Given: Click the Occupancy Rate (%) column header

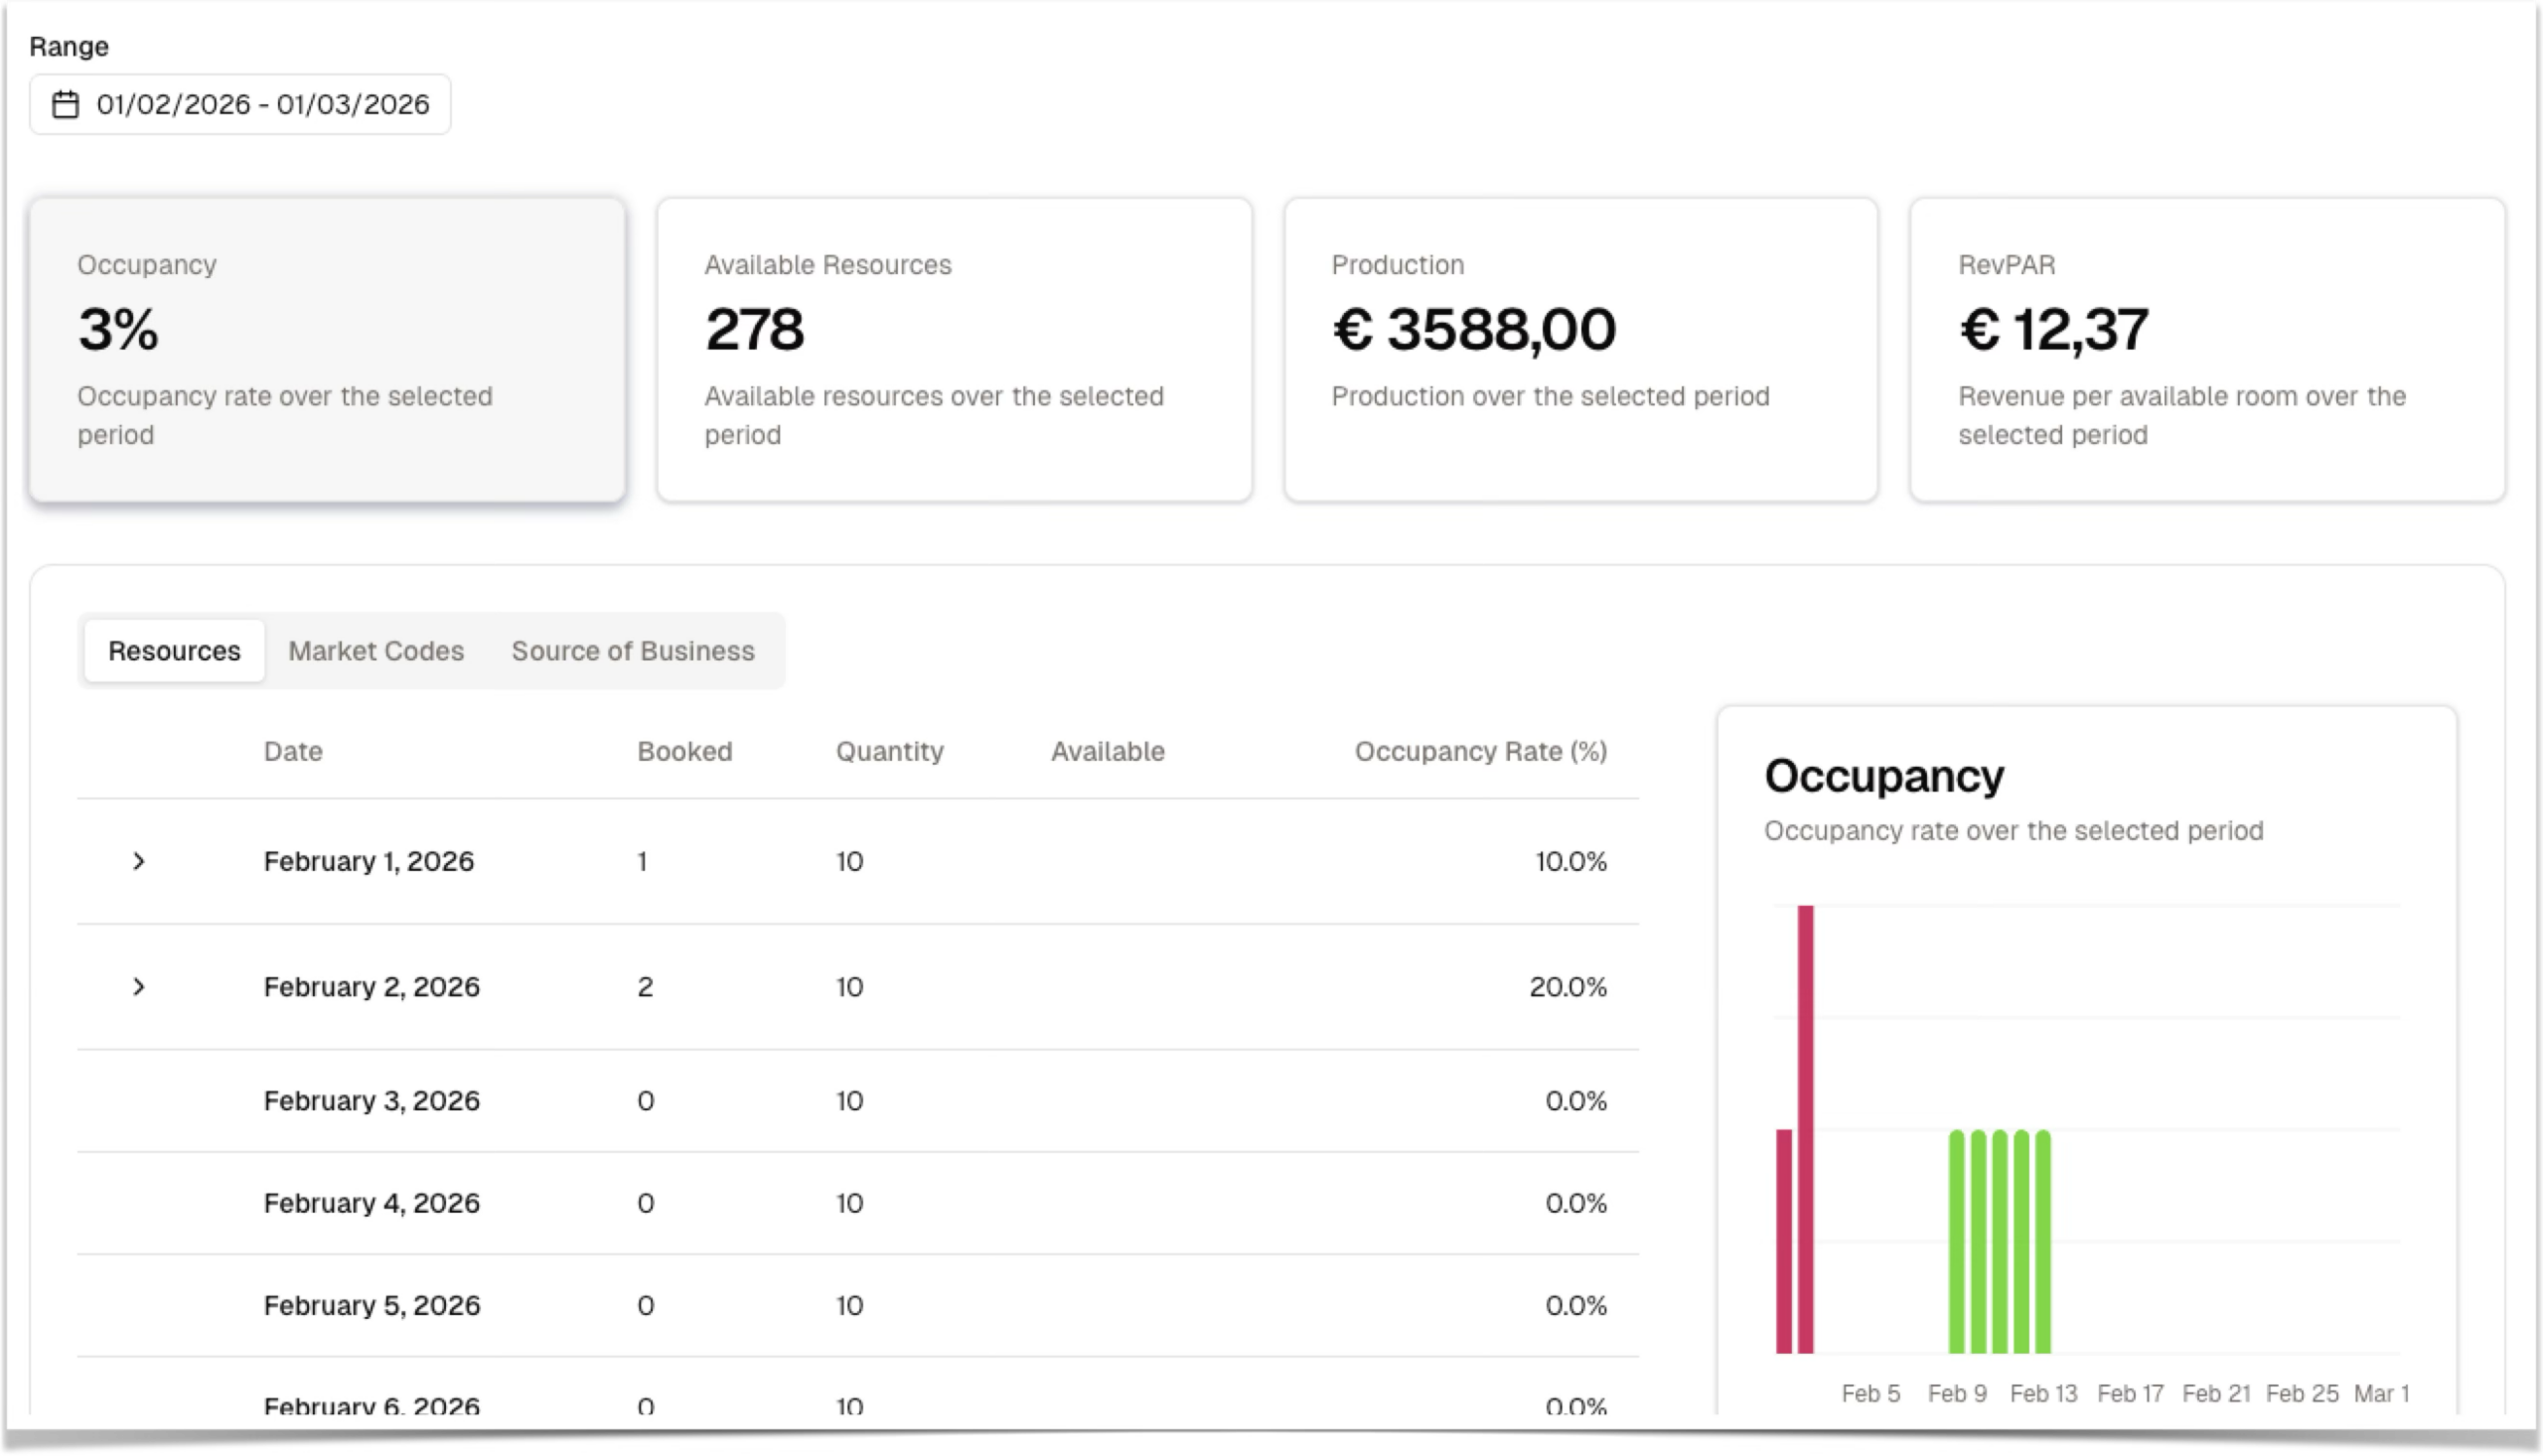Looking at the screenshot, I should click(x=1480, y=751).
